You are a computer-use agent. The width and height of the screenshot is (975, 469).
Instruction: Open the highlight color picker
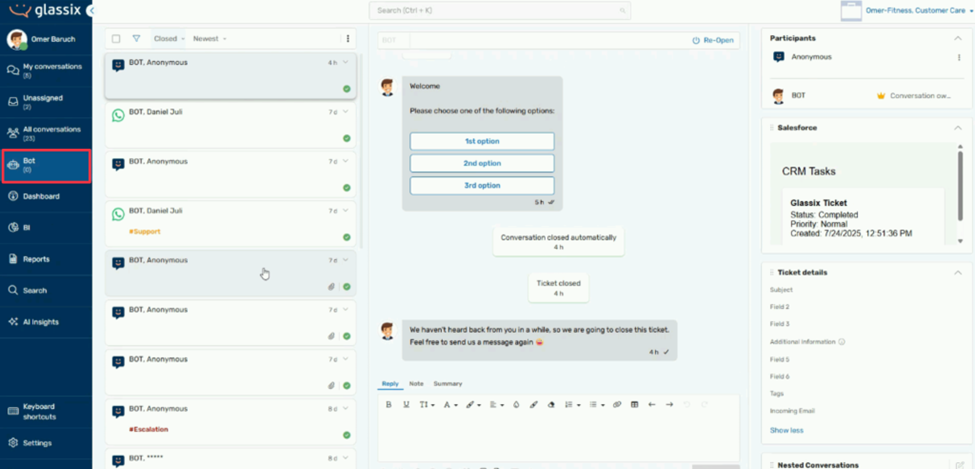(x=473, y=404)
